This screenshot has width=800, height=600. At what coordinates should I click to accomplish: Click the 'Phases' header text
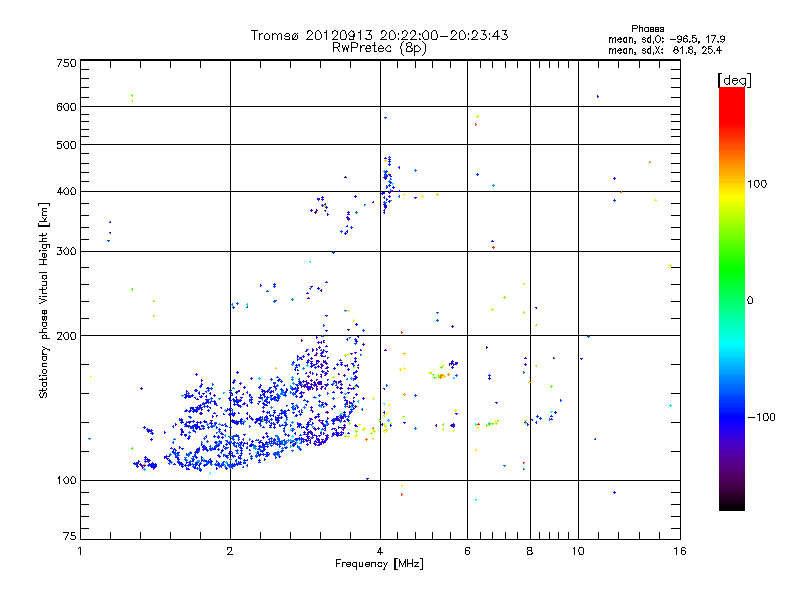pyautogui.click(x=647, y=29)
